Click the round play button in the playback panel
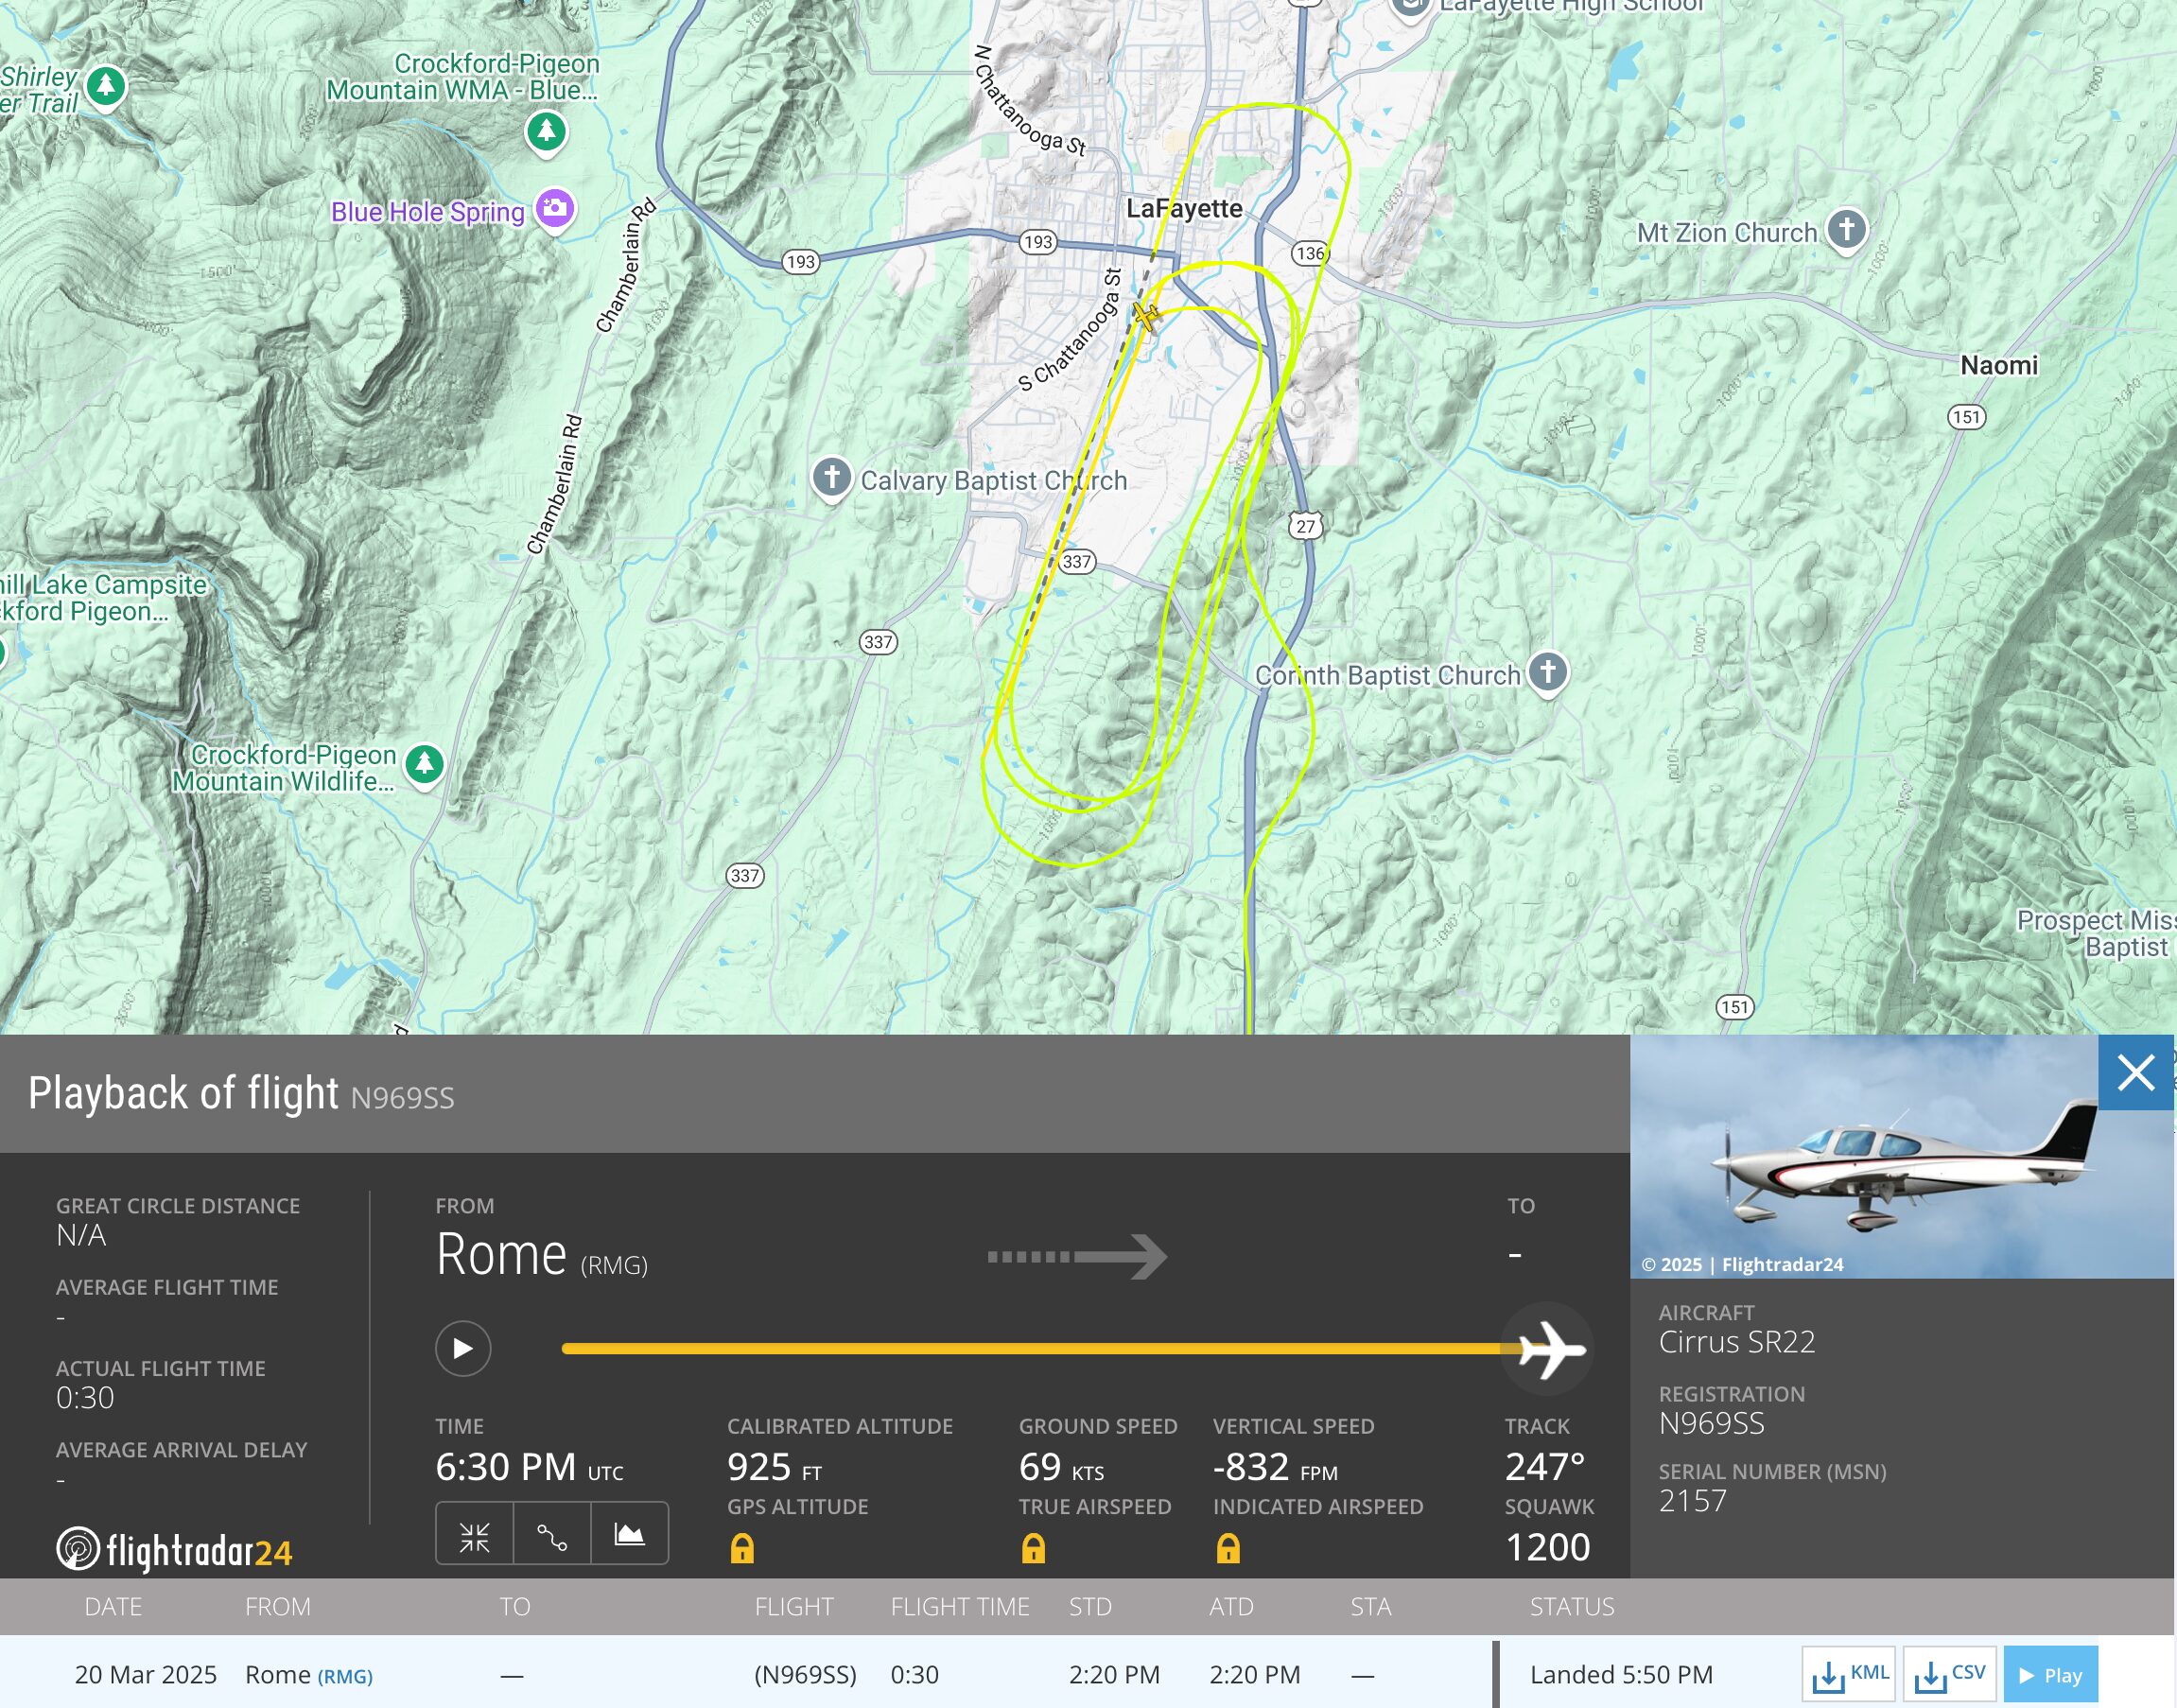Image resolution: width=2177 pixels, height=1708 pixels. click(x=463, y=1348)
